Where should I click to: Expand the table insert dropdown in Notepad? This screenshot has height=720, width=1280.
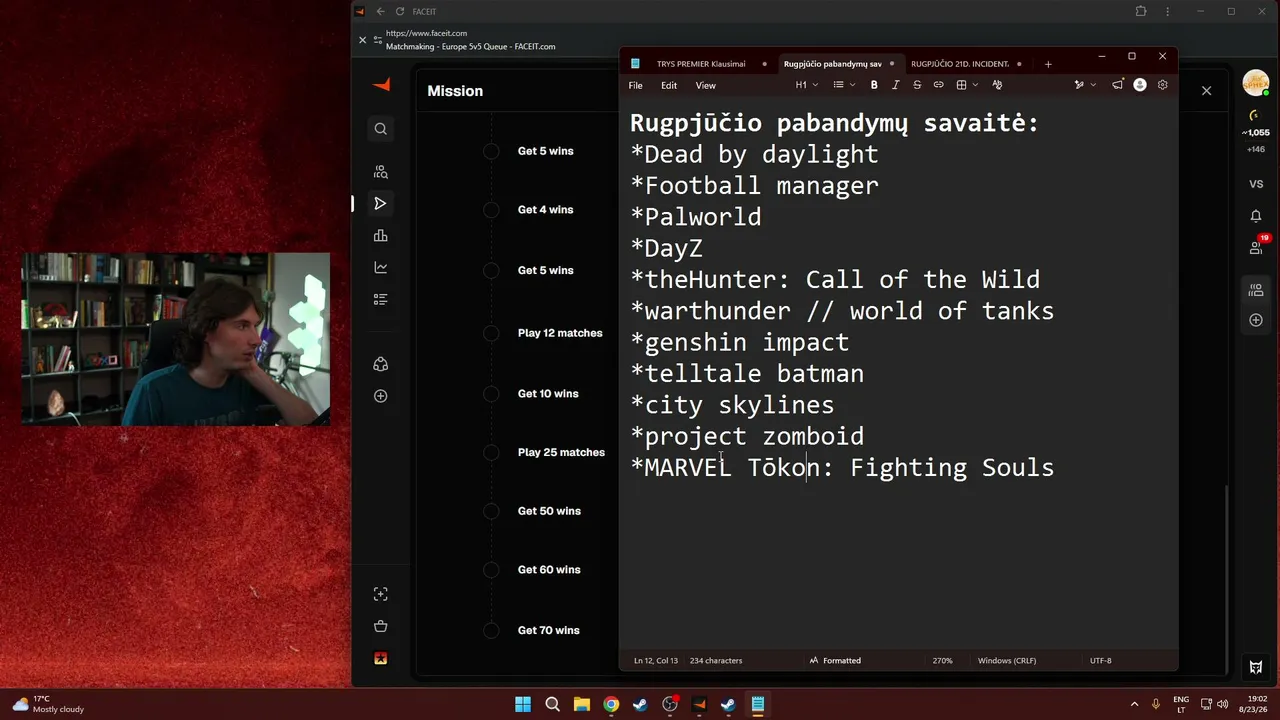click(966, 85)
